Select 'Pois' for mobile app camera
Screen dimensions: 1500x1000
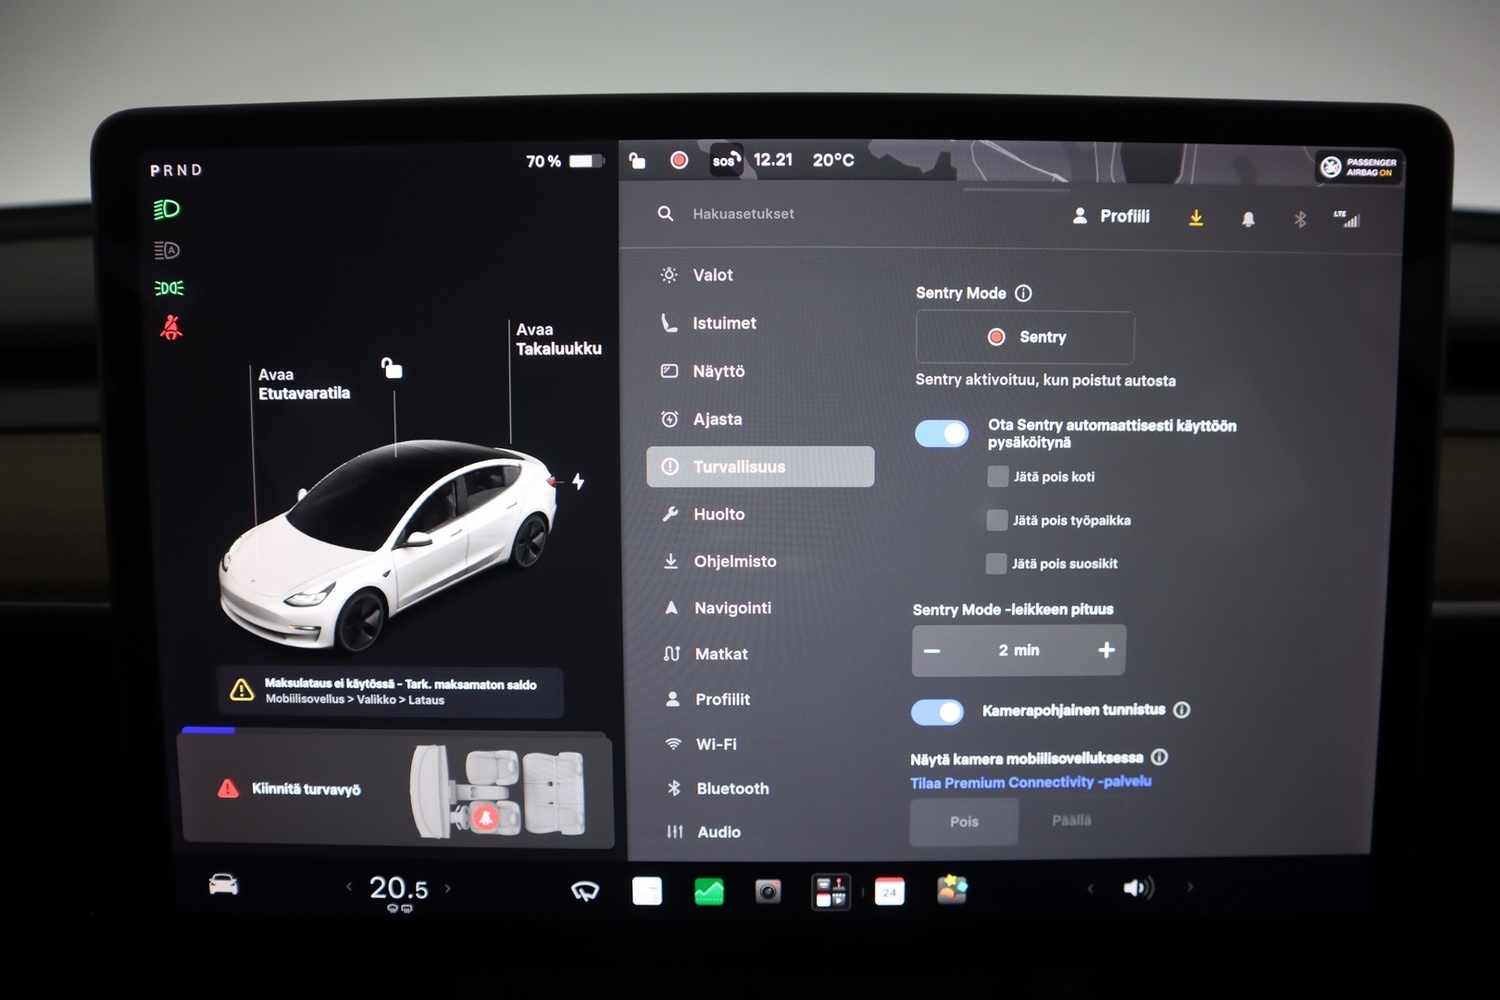point(964,822)
